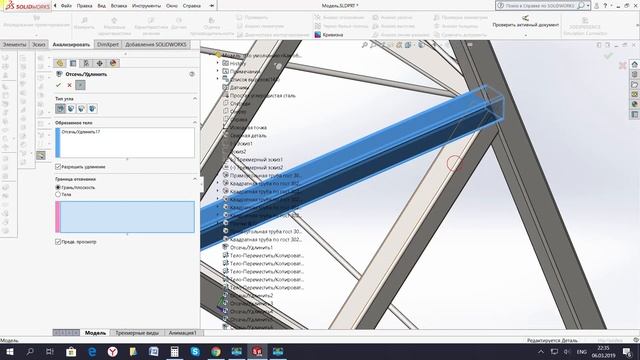
Task: Select the fourth corner type icon (End Butt2)
Action: click(x=92, y=109)
